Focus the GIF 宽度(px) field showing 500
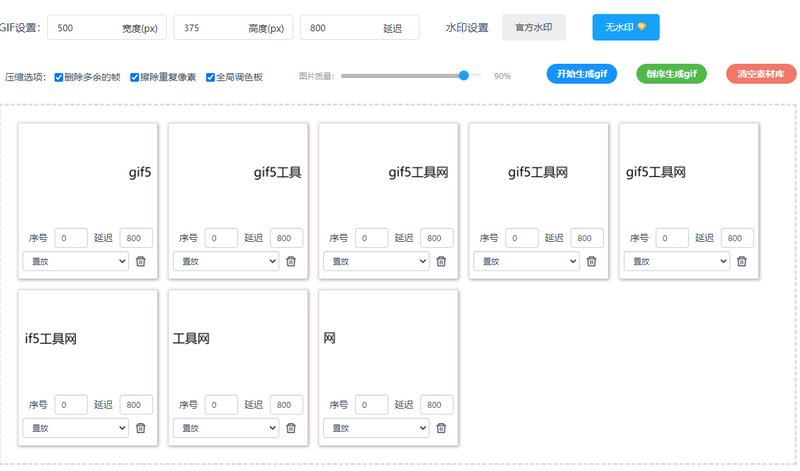 (107, 28)
